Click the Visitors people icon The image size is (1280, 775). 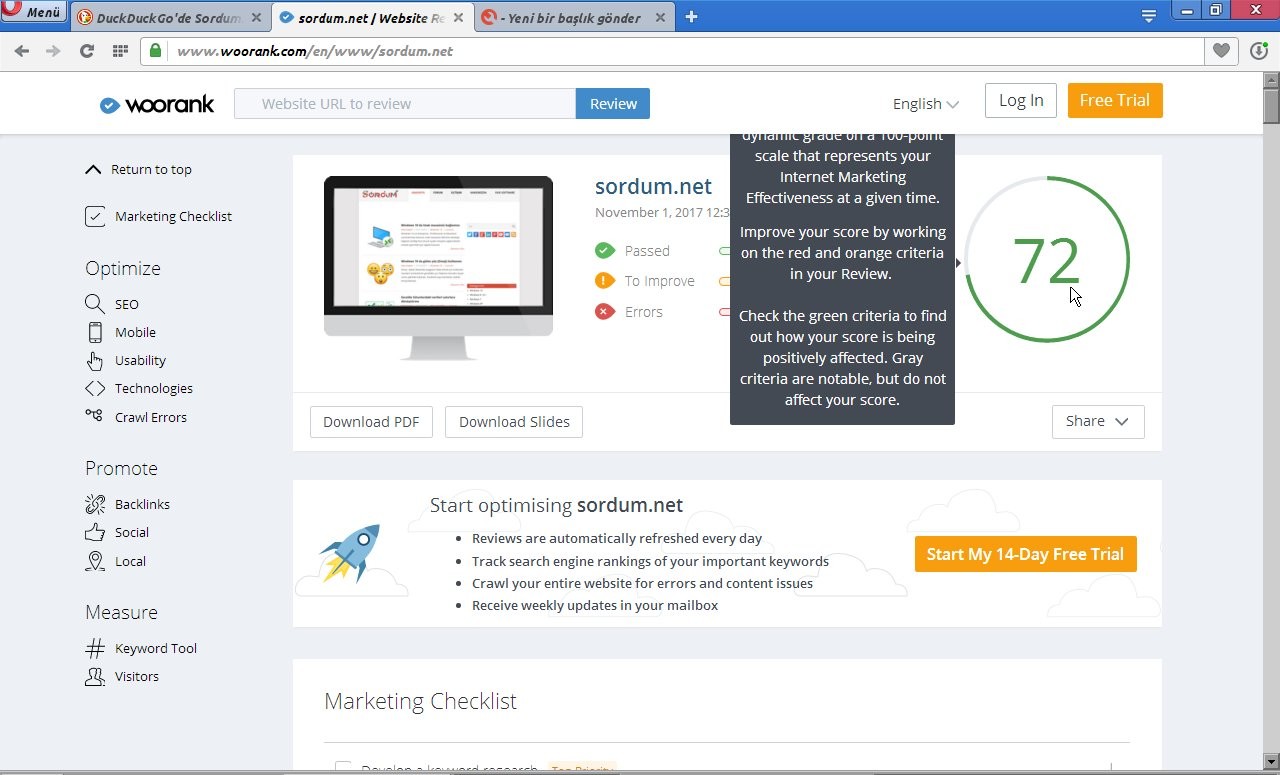pyautogui.click(x=95, y=677)
